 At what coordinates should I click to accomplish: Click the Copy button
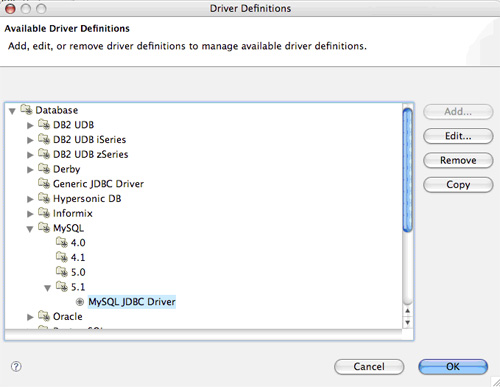[x=458, y=185]
